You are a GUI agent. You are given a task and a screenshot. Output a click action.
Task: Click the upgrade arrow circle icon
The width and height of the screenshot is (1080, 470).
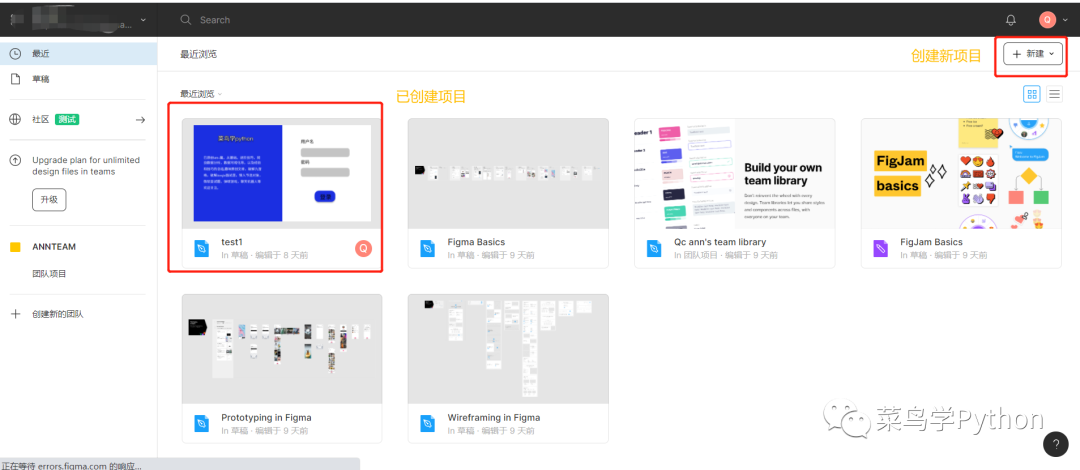point(15,160)
